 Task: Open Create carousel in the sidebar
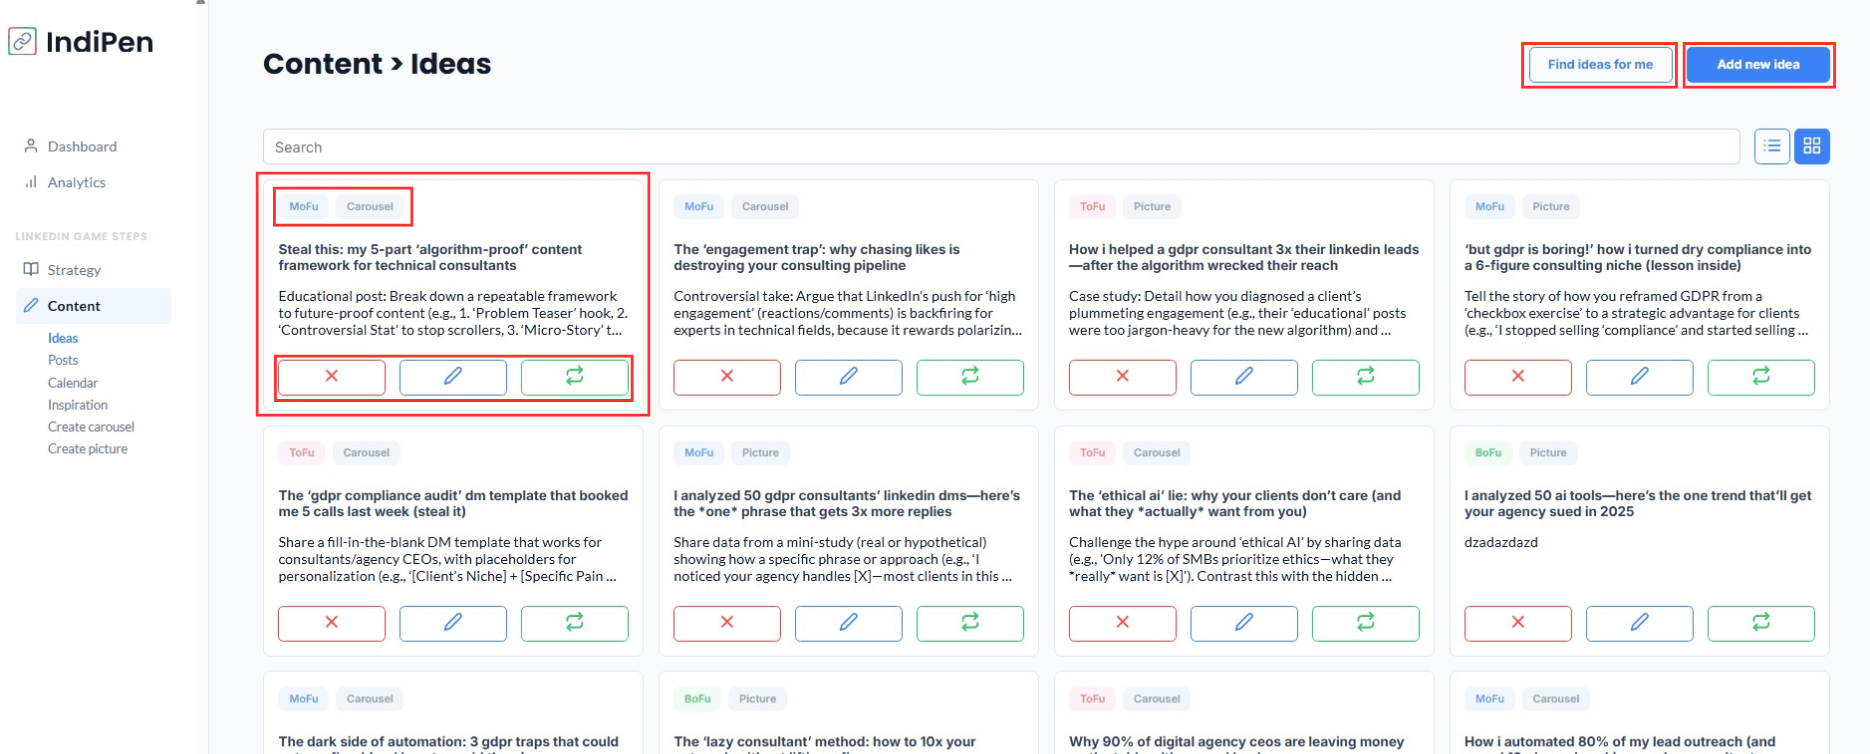91,427
